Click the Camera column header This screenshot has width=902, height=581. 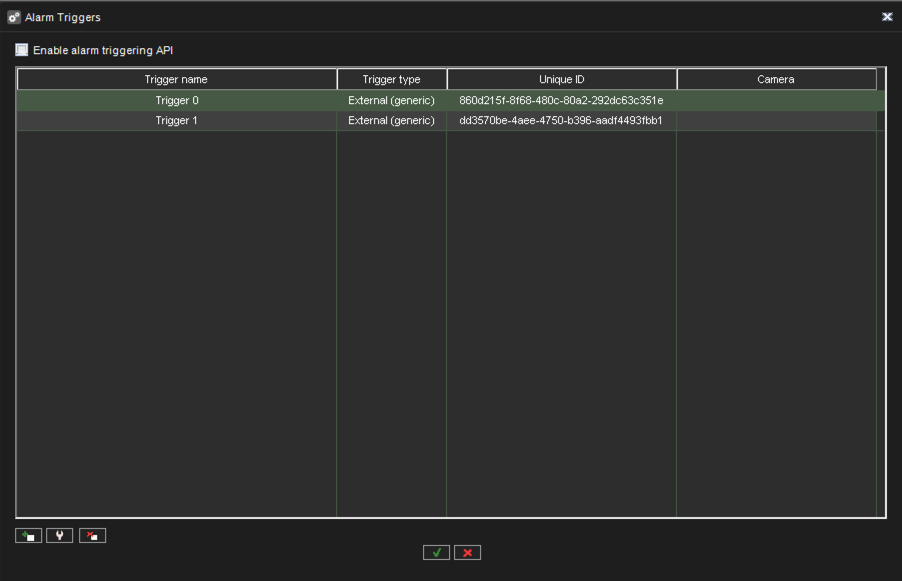[x=776, y=78]
